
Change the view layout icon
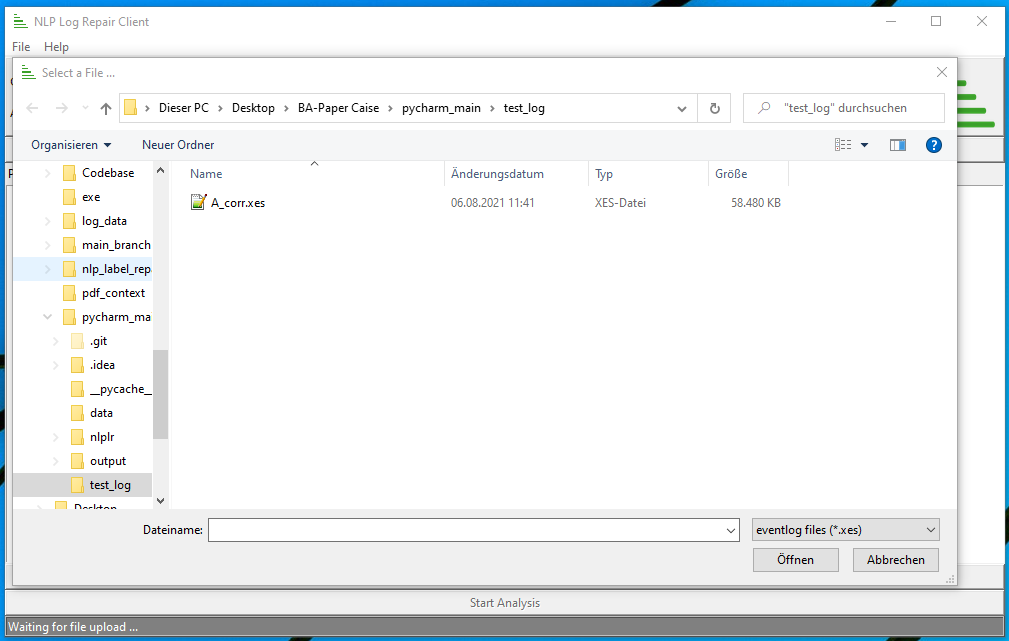[x=842, y=145]
